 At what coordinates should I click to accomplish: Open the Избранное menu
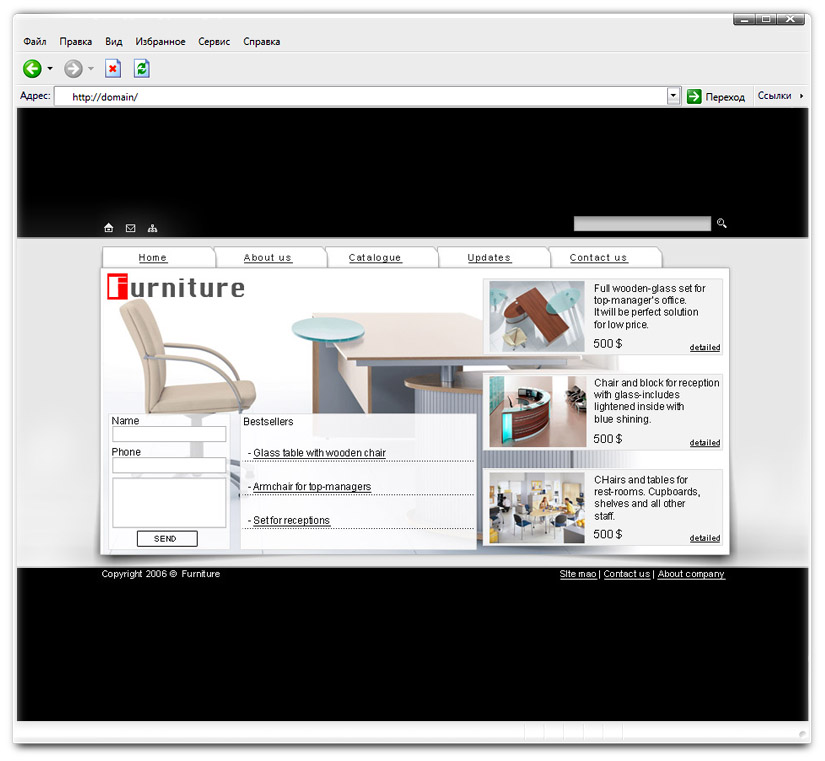pyautogui.click(x=160, y=42)
